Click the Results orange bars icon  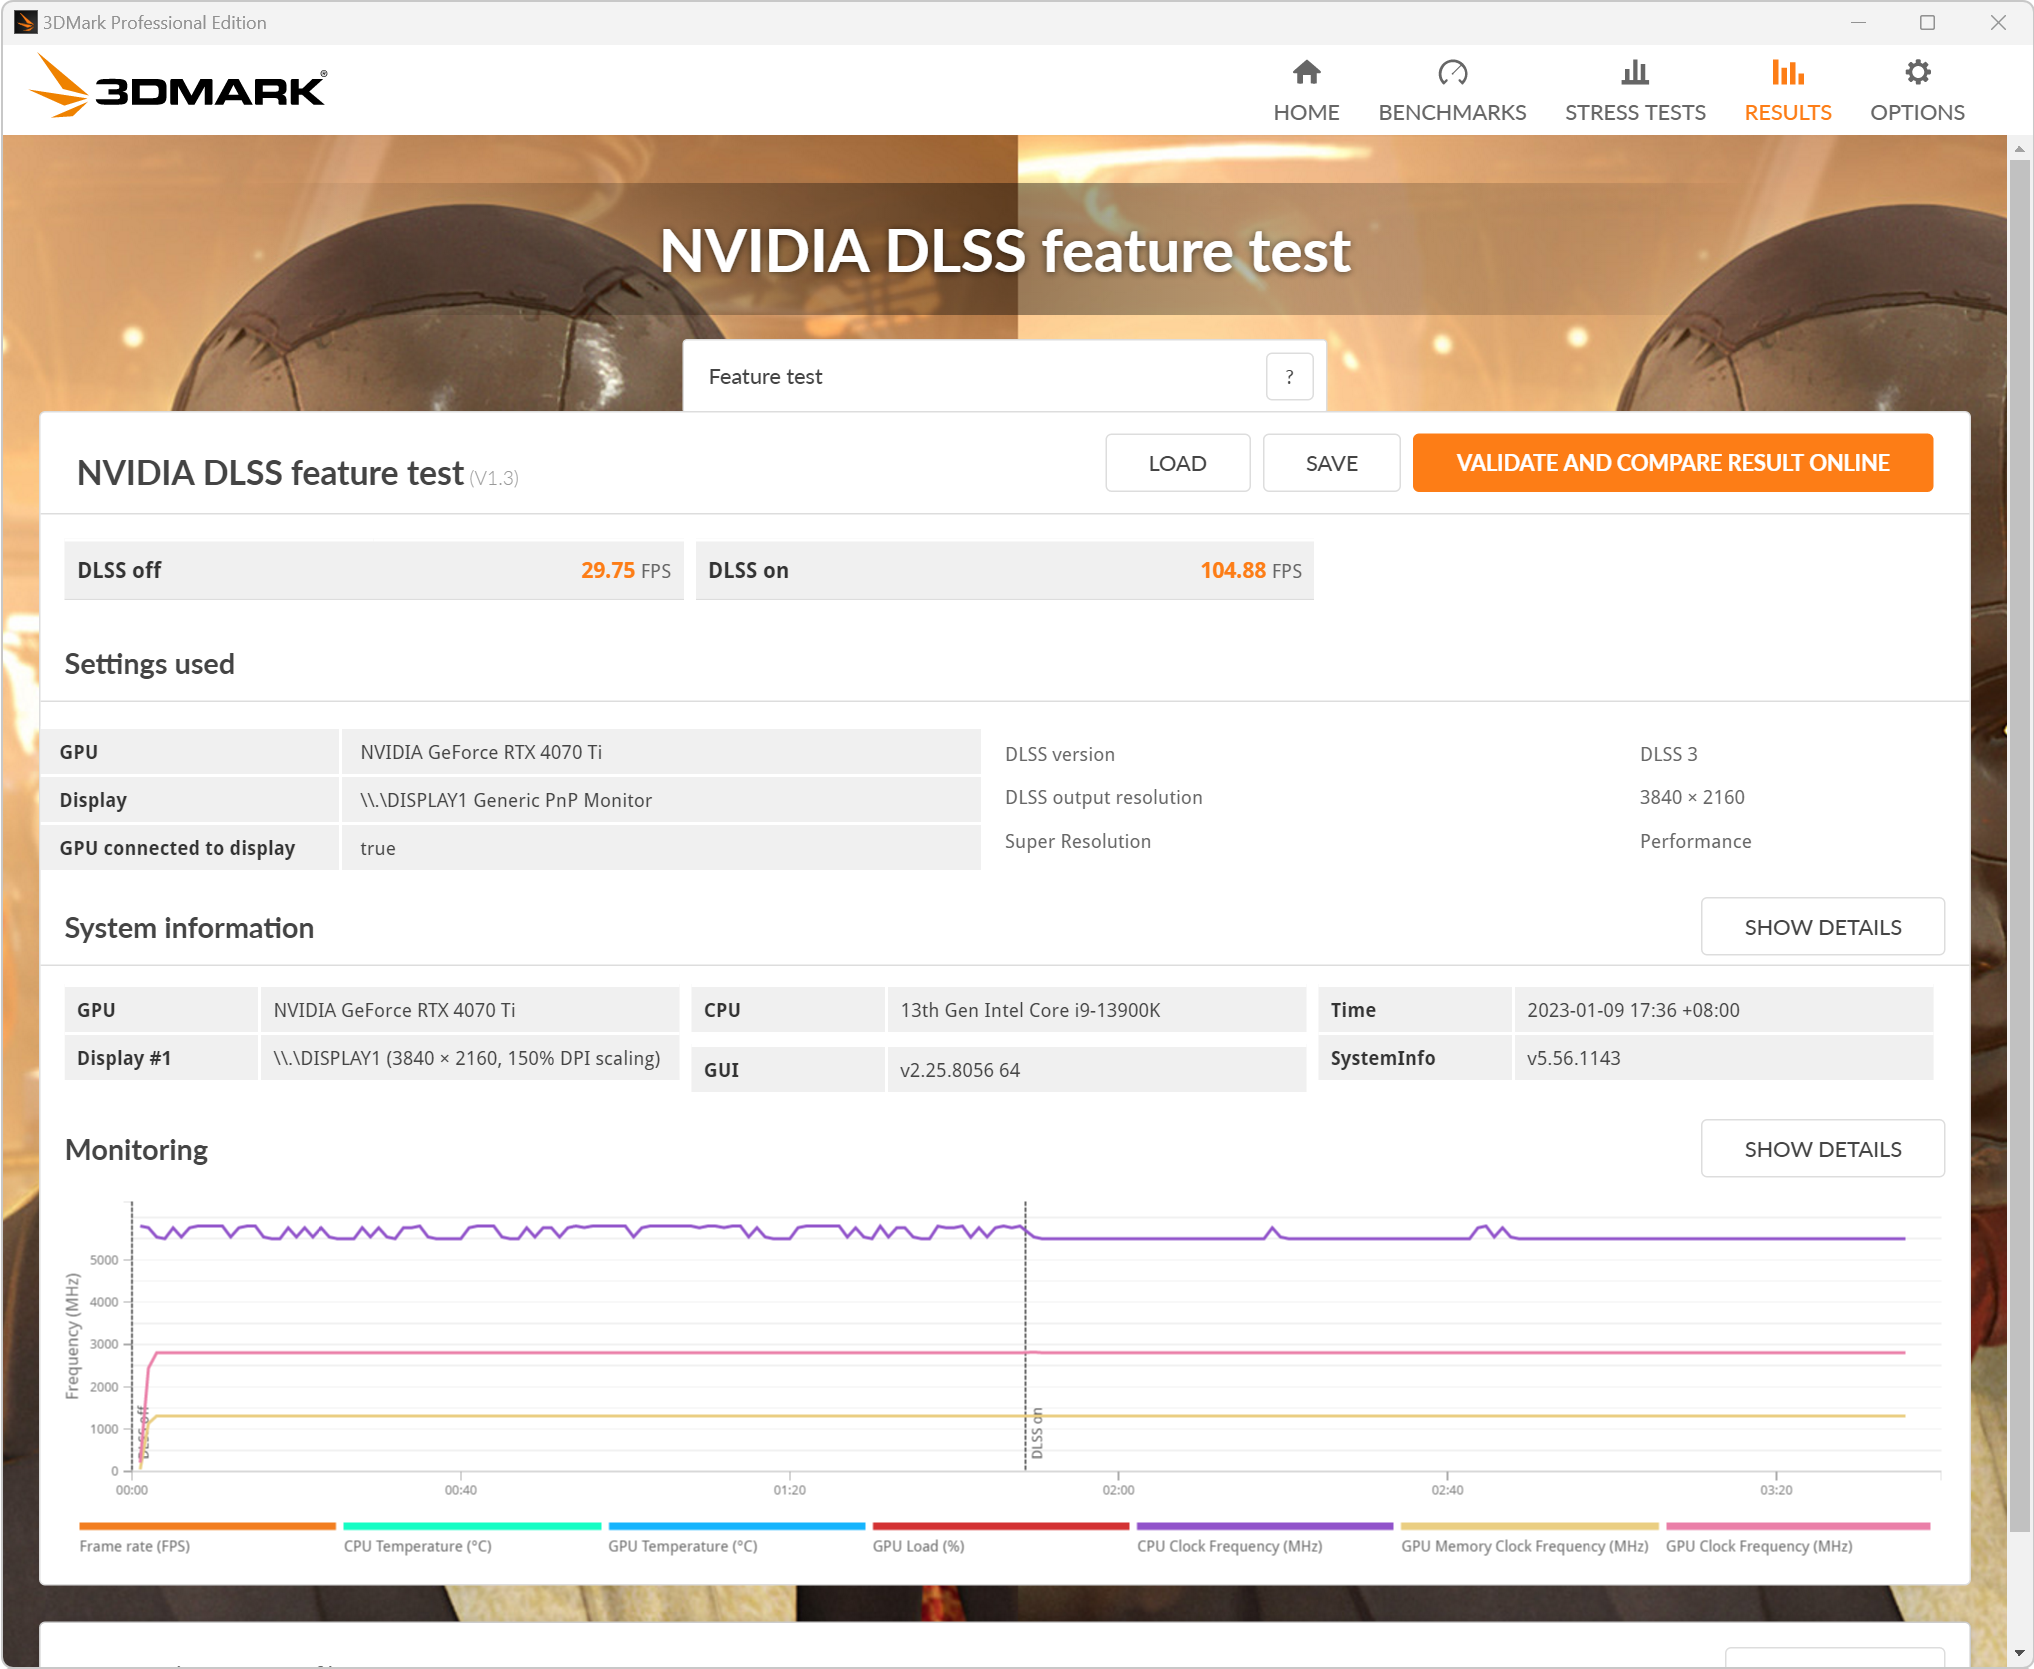point(1788,72)
